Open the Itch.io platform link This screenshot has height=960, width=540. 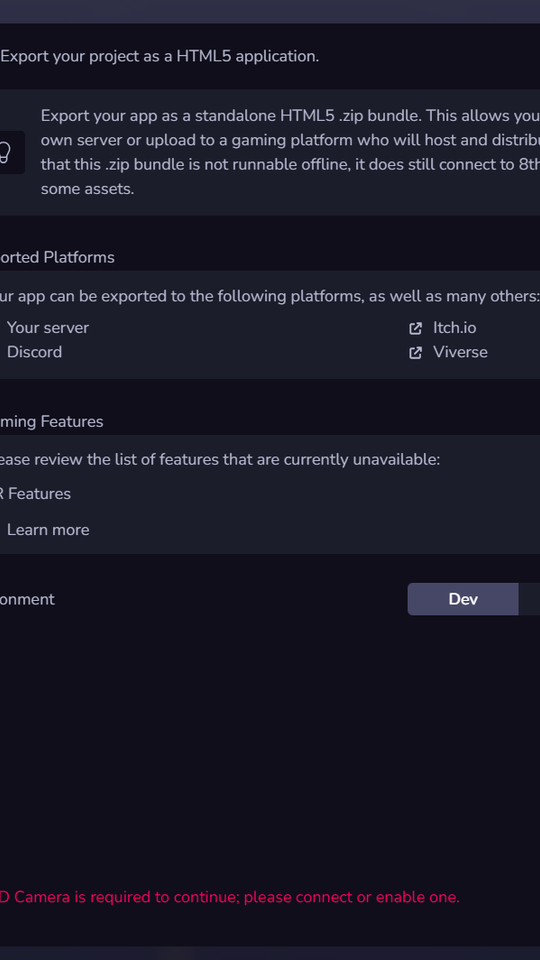pos(454,328)
